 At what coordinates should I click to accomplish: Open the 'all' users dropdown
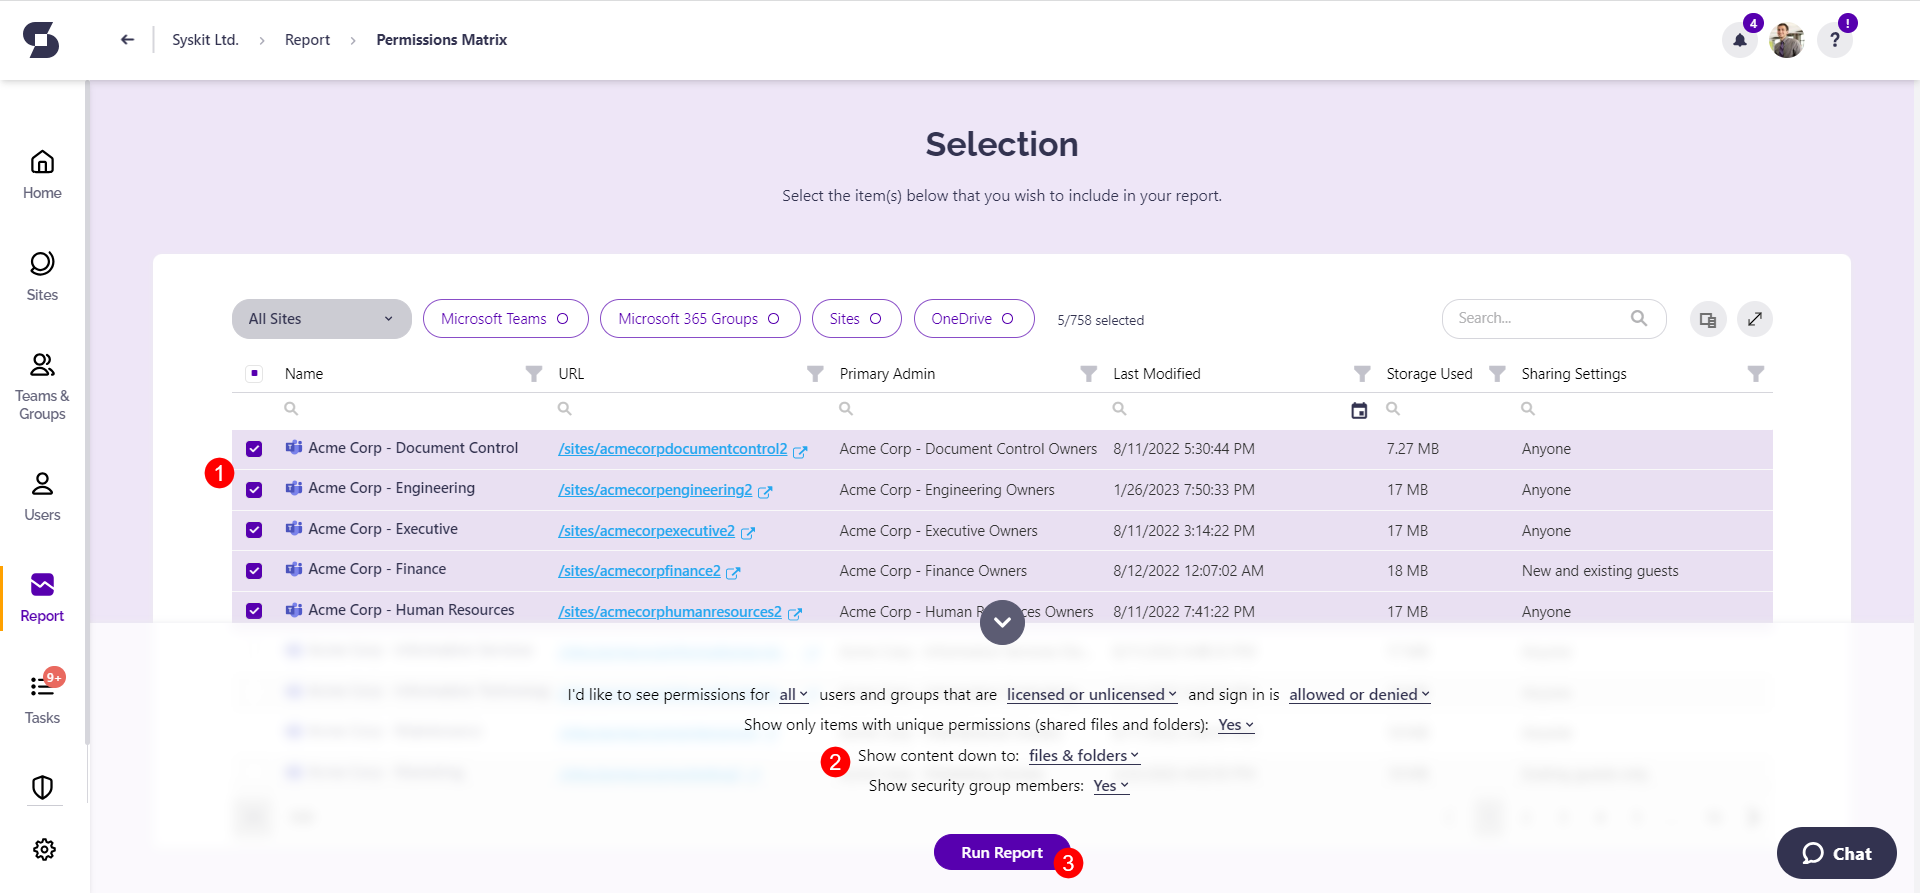click(793, 695)
